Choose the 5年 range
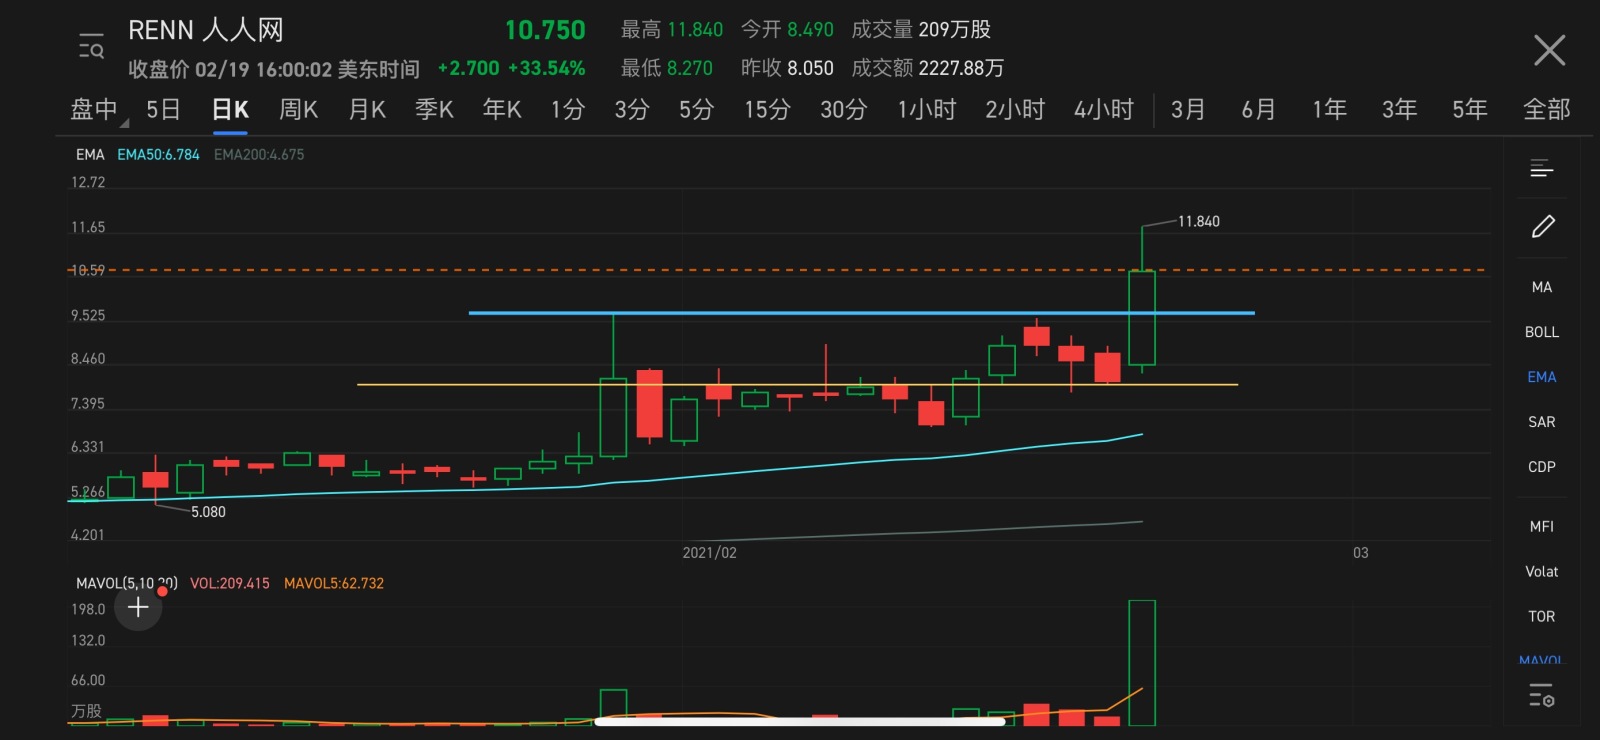The width and height of the screenshot is (1600, 740). (1469, 109)
